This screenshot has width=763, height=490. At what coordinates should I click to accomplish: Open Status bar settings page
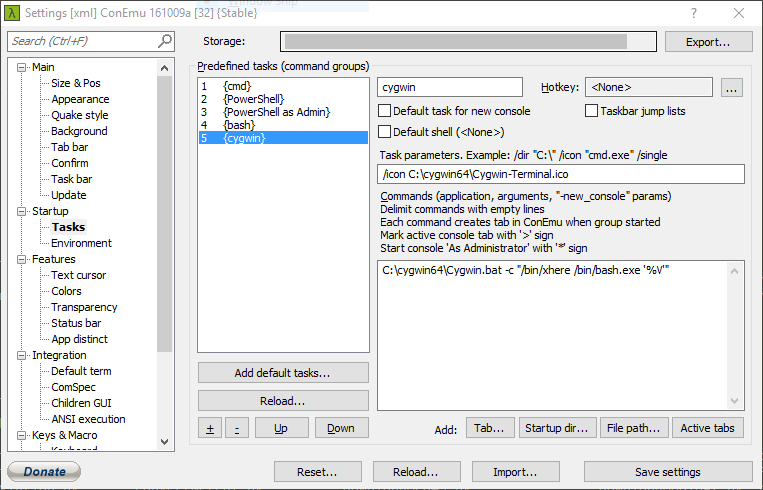pos(76,324)
